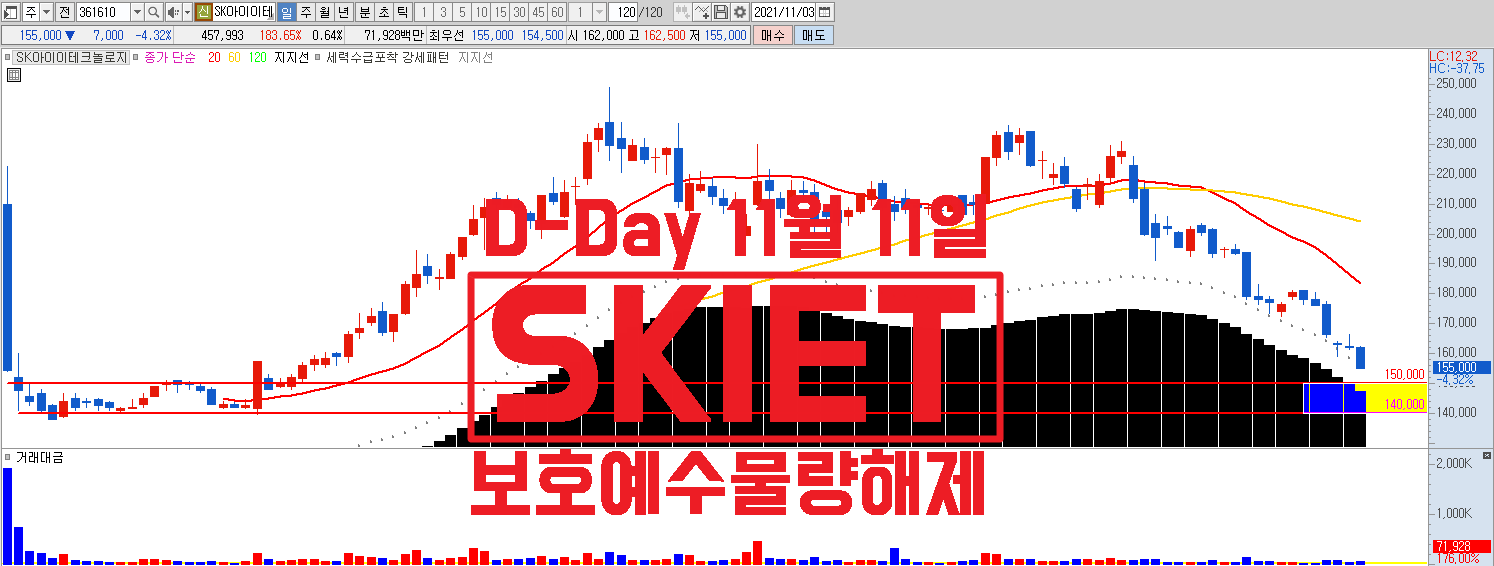Click the LC:12.32 indicator text
This screenshot has width=1494, height=566.
click(x=1453, y=56)
